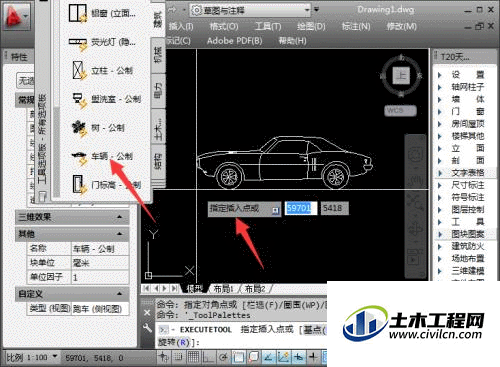Click the 5418 Y coordinate input field
500x367 pixels.
[x=334, y=208]
